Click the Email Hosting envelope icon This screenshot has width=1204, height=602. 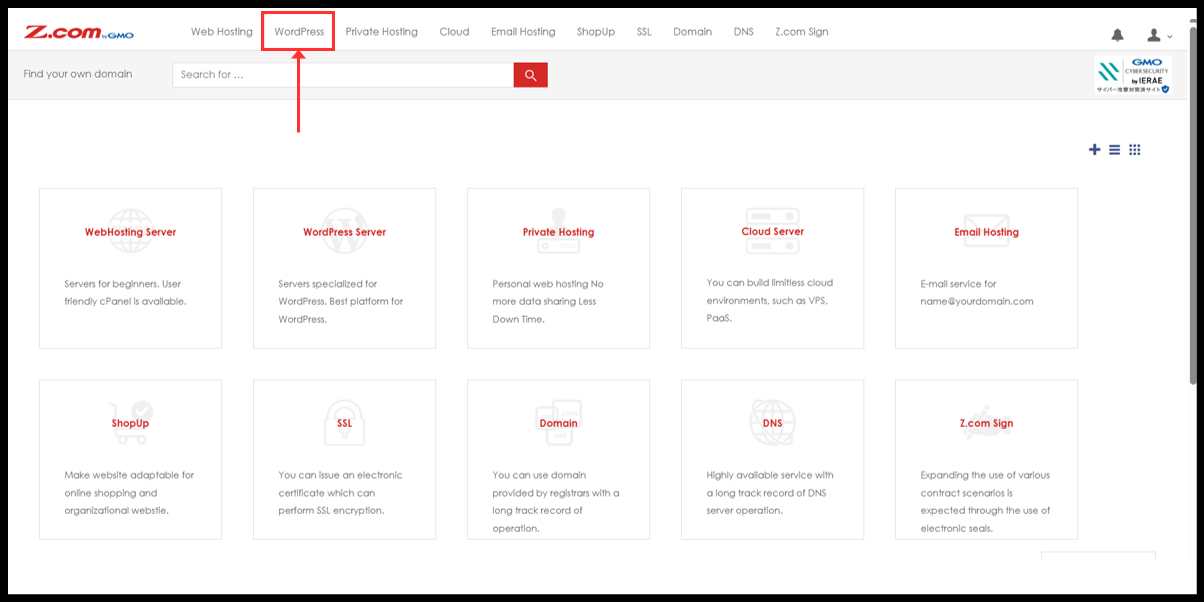[x=986, y=231]
